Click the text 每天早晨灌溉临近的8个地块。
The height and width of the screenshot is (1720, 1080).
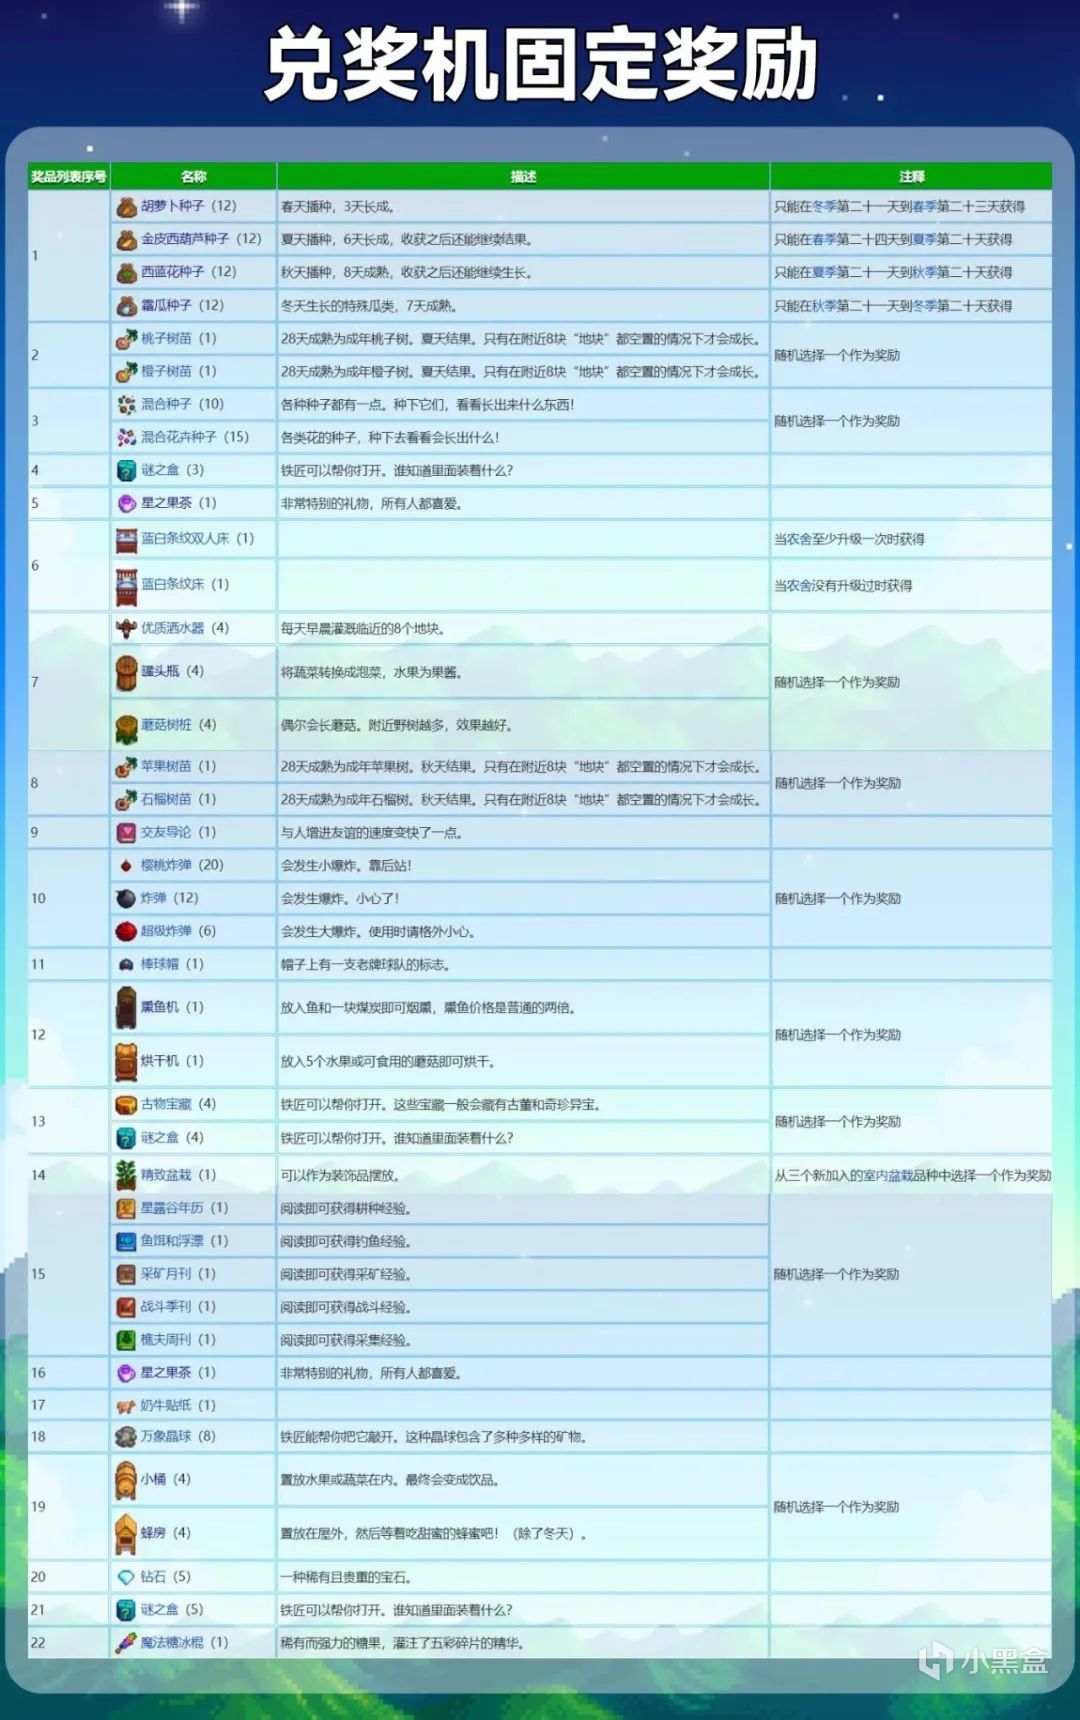[363, 629]
